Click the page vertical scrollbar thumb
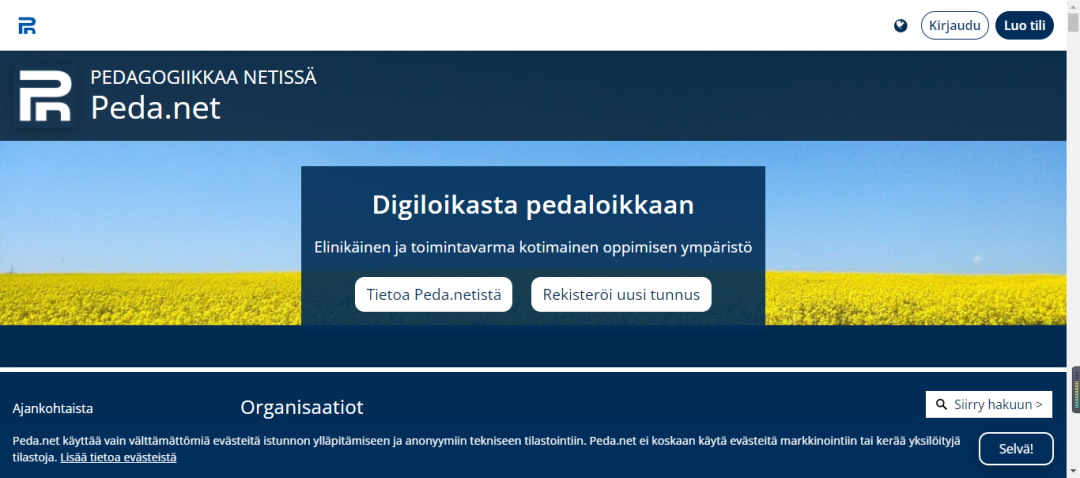The image size is (1080, 478). click(1073, 22)
